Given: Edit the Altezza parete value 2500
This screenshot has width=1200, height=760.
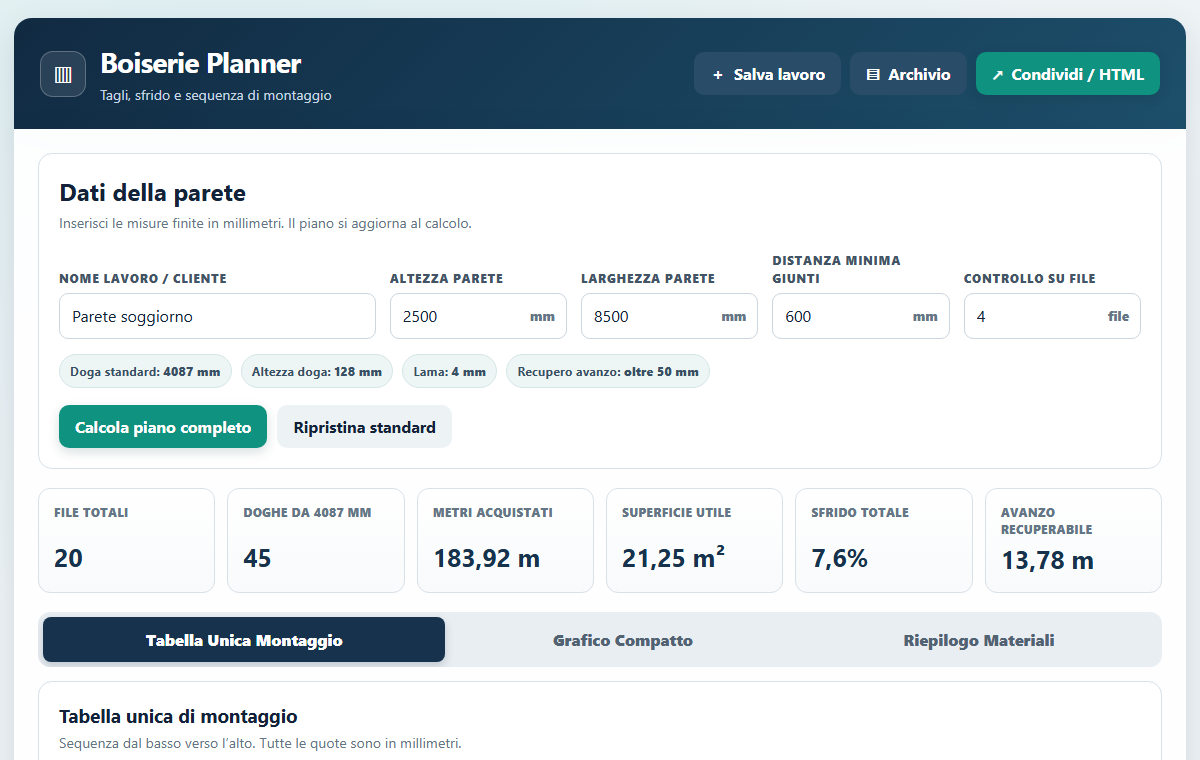Looking at the screenshot, I should (x=478, y=316).
